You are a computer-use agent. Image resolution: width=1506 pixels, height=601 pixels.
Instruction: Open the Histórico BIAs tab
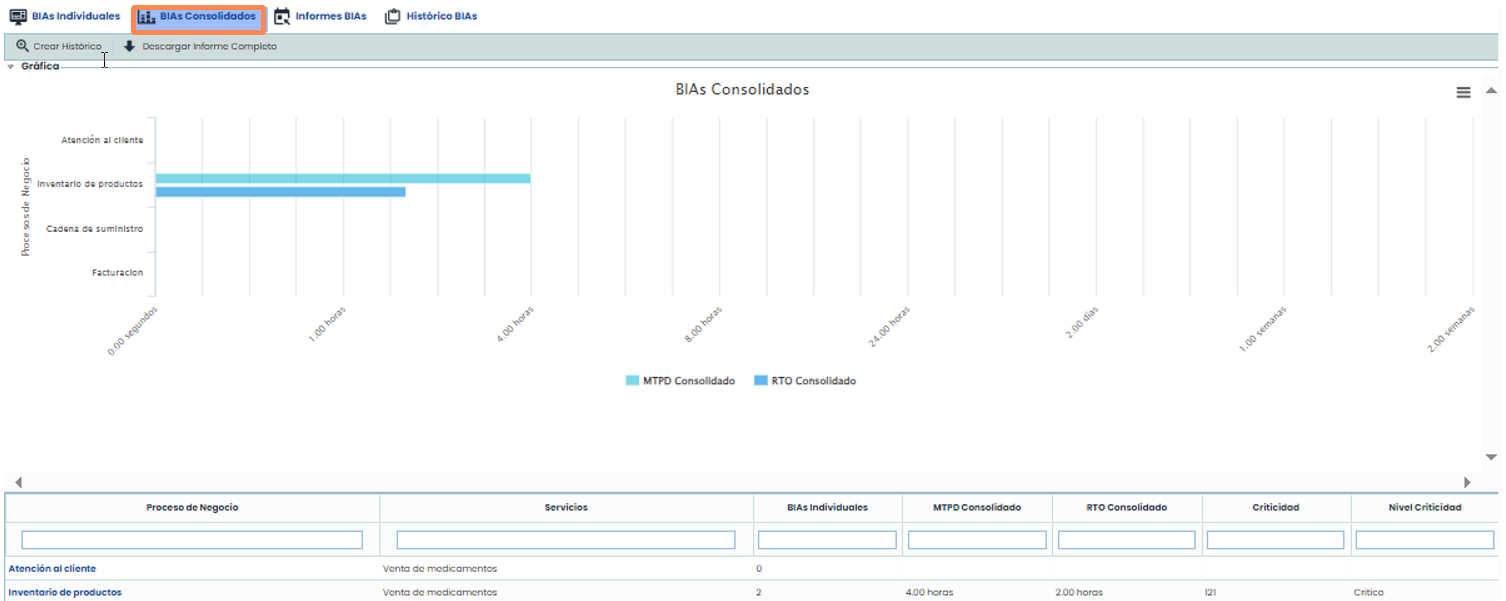(x=441, y=17)
